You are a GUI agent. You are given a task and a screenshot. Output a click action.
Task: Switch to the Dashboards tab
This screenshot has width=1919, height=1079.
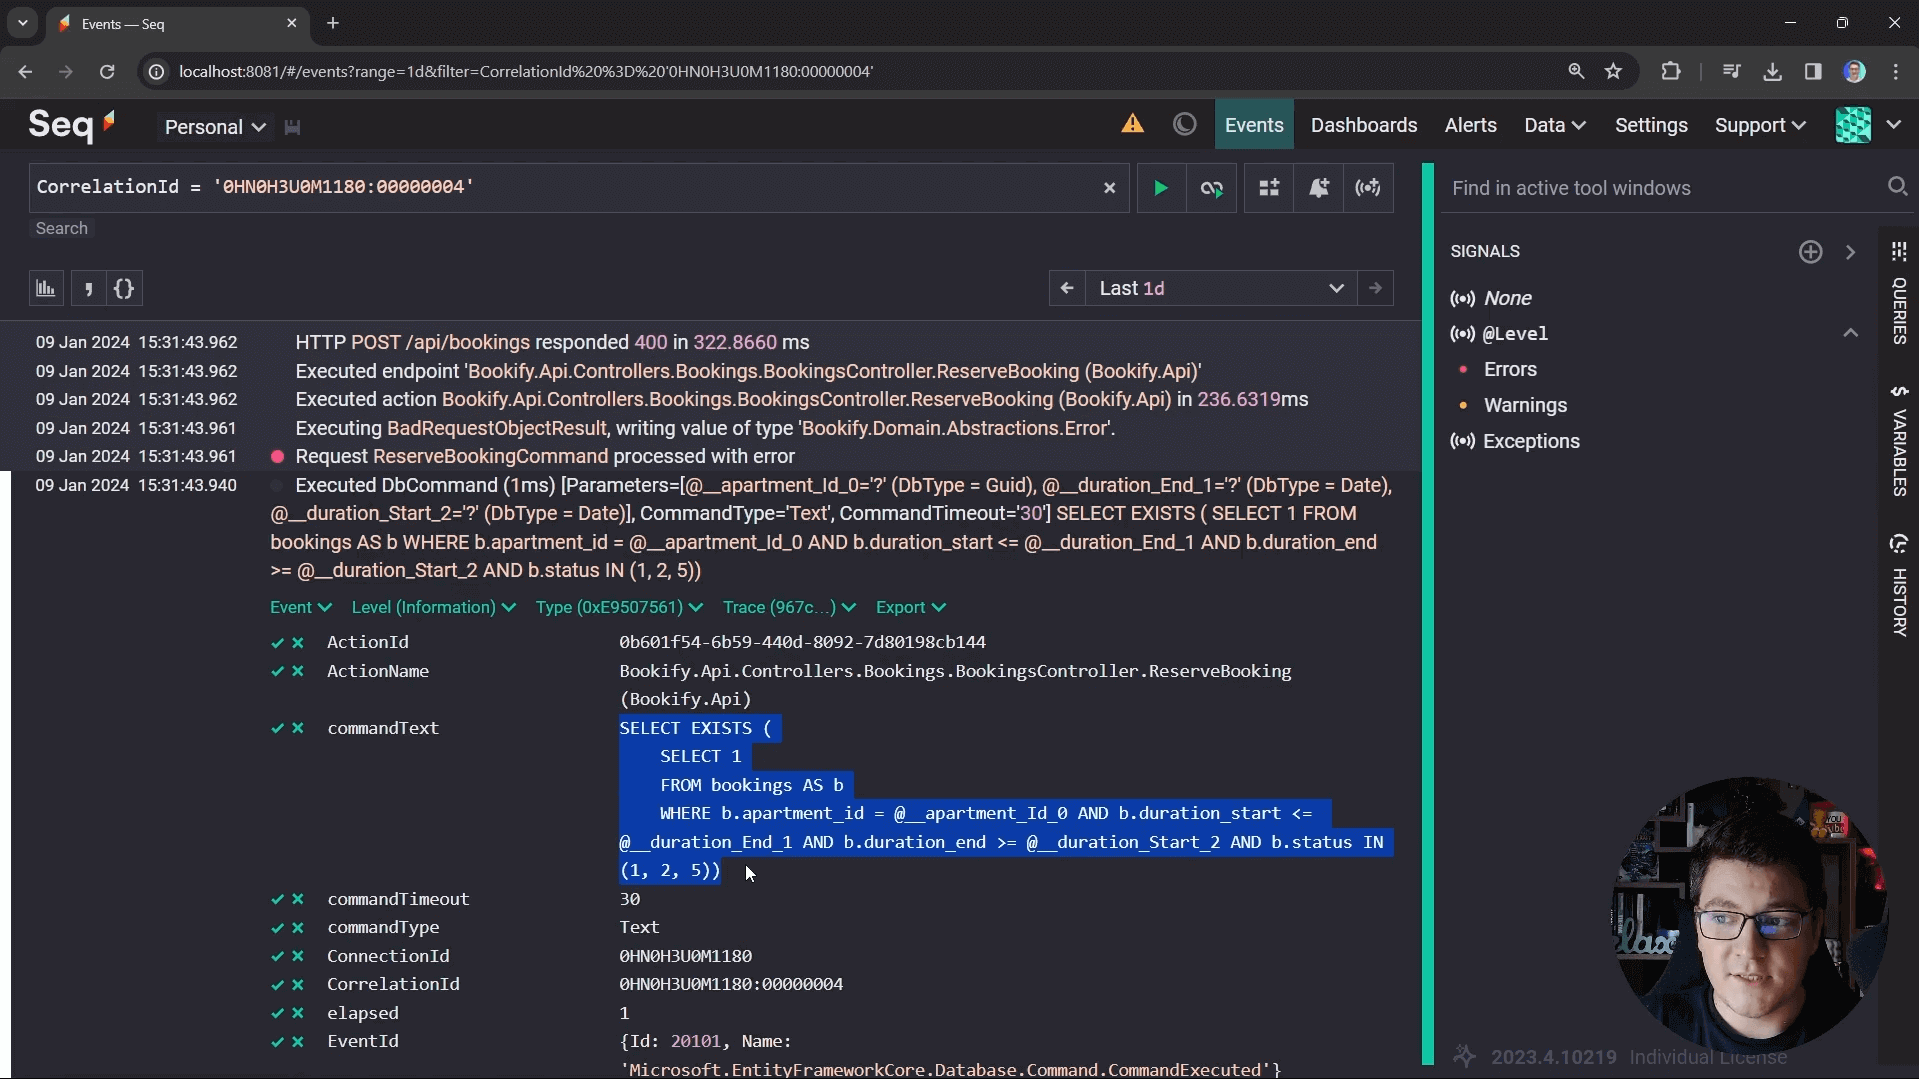point(1363,125)
